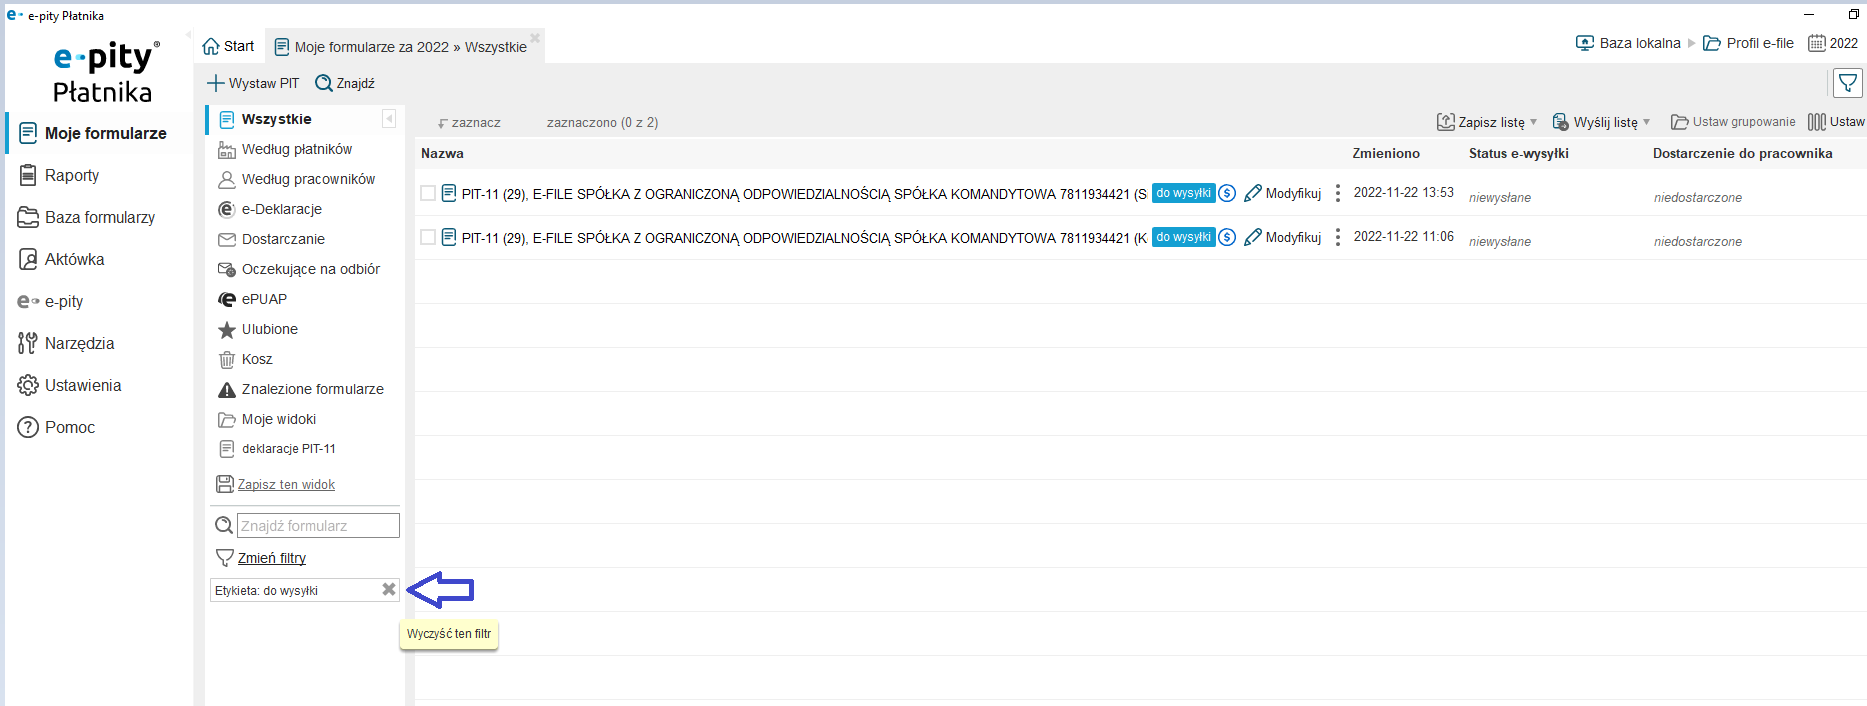The width and height of the screenshot is (1867, 706).
Task: Click zaznacz to select forms
Action: pyautogui.click(x=470, y=123)
